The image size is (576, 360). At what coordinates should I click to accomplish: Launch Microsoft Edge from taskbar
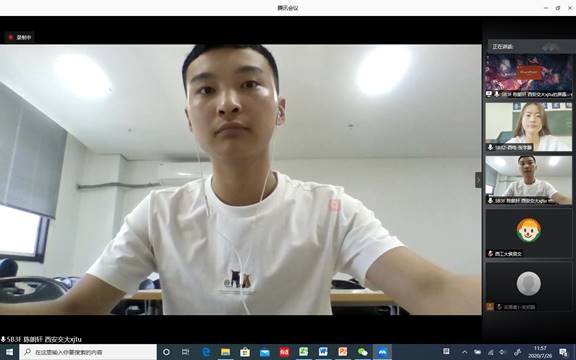point(206,352)
